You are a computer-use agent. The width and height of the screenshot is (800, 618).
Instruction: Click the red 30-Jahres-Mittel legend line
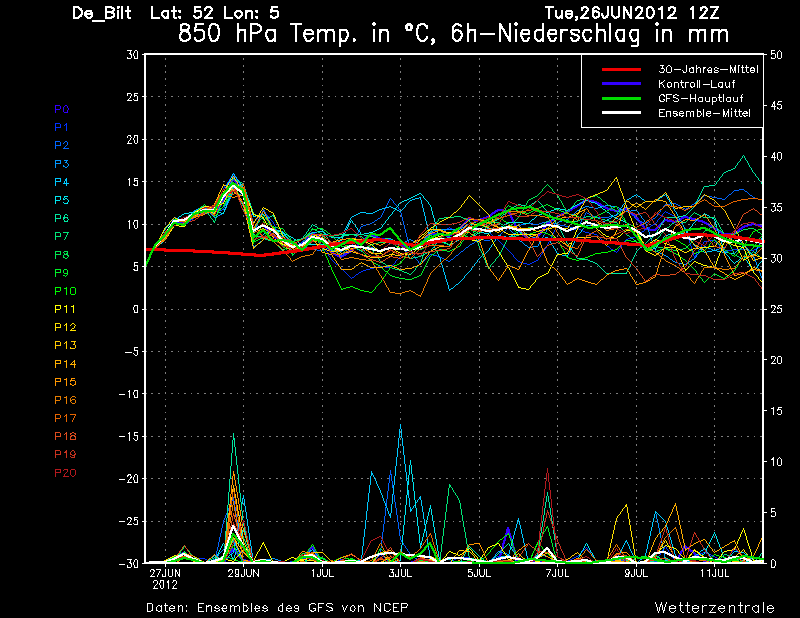[x=621, y=69]
